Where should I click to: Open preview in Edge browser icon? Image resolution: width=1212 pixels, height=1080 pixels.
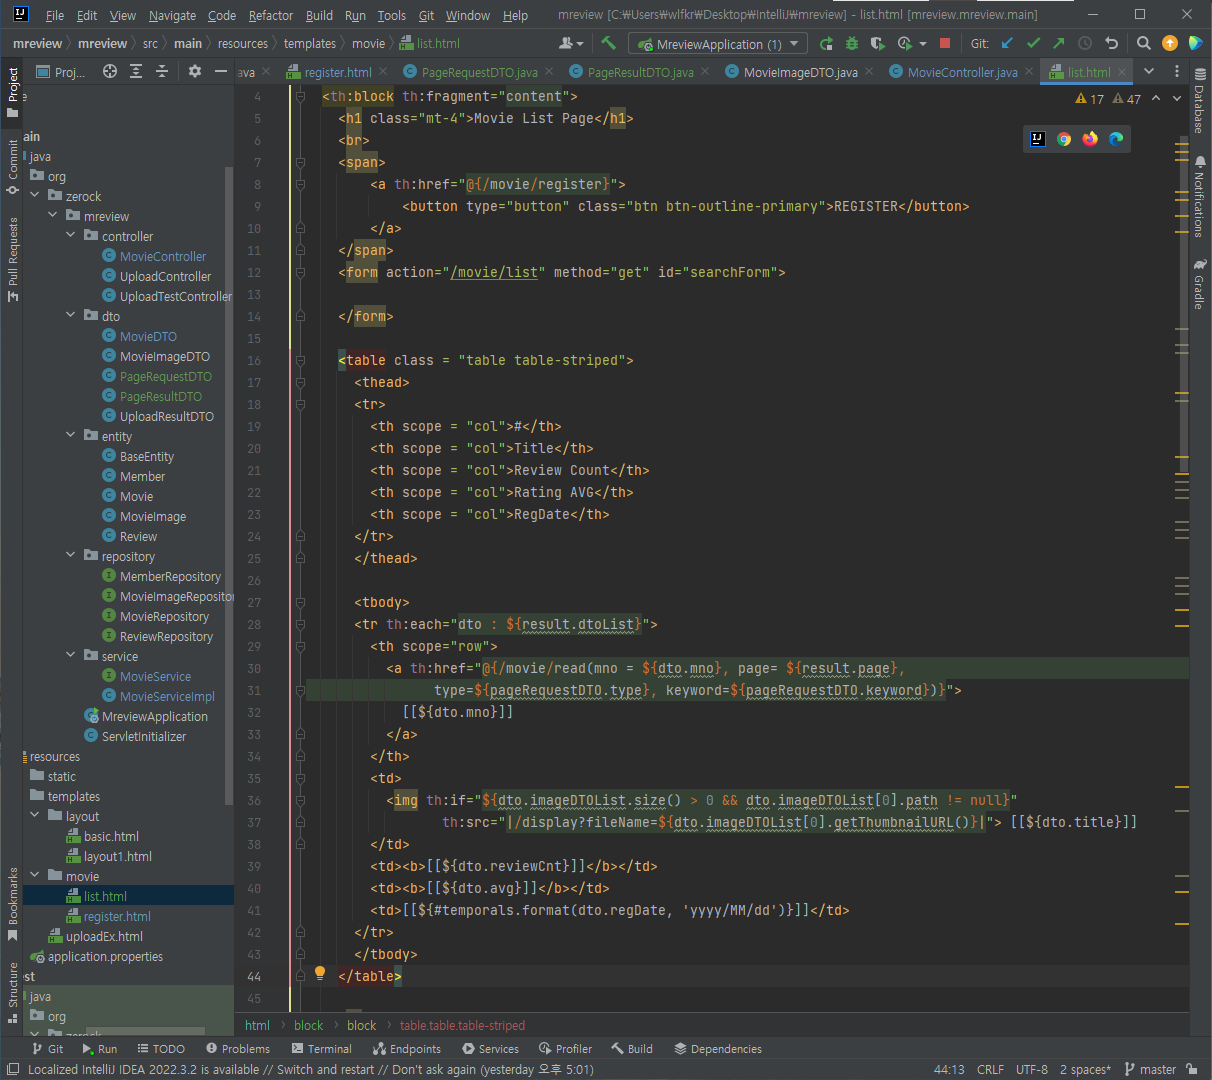1116,139
